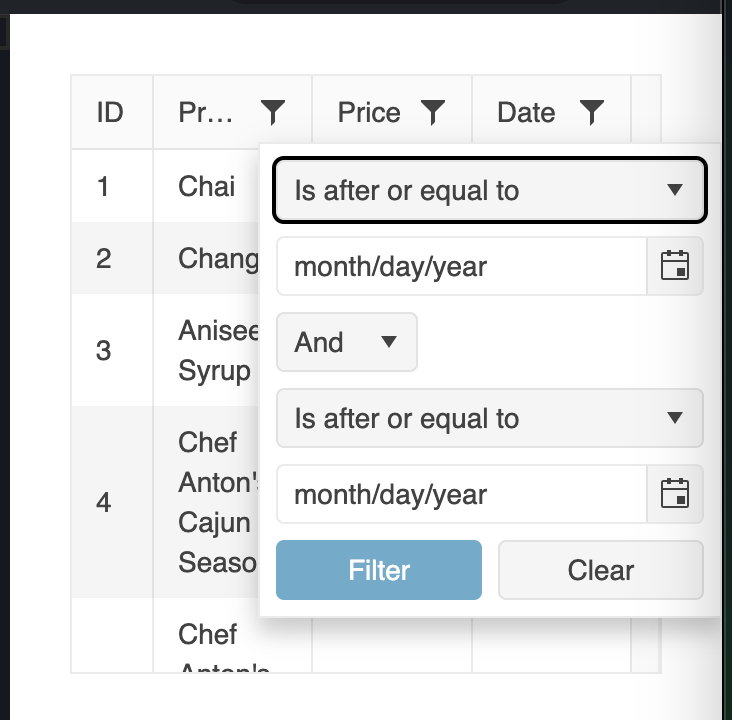Open the Product Name column filter icon

pyautogui.click(x=272, y=112)
